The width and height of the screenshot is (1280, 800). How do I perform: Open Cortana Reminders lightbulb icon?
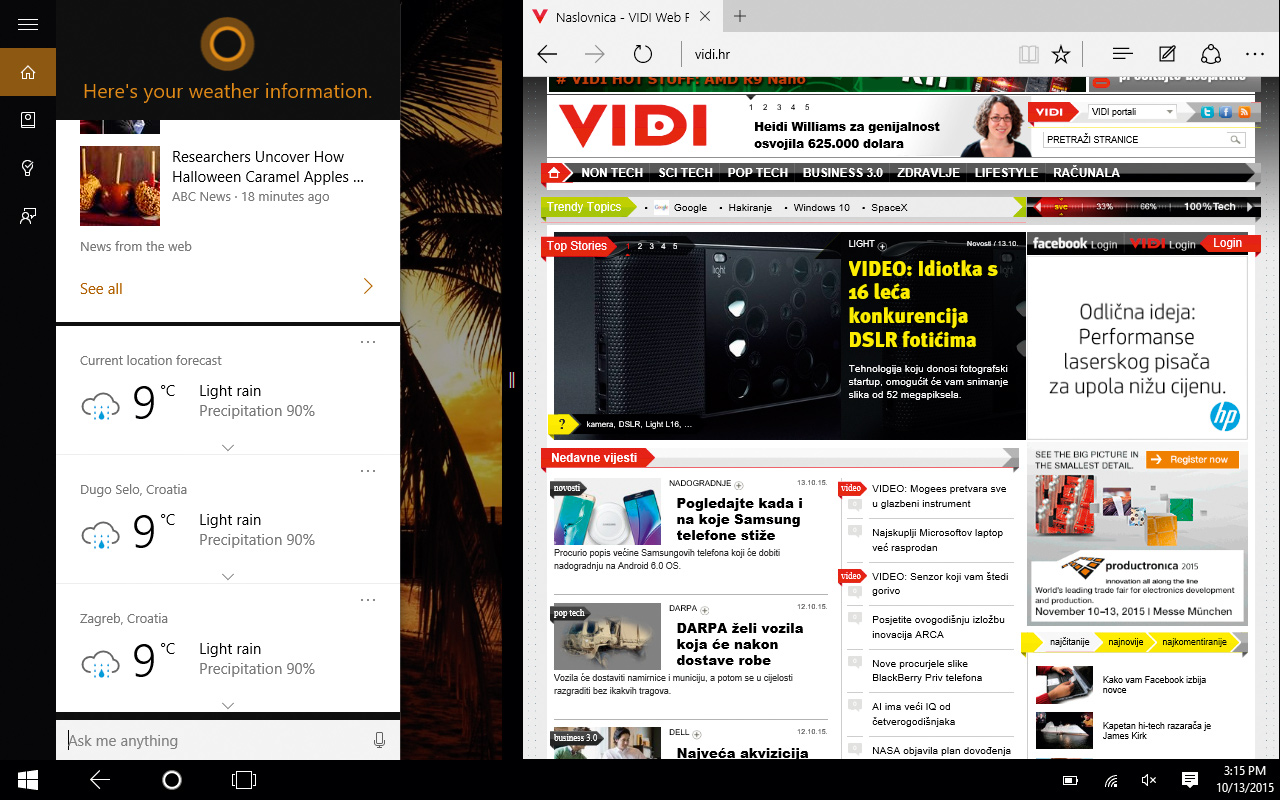click(28, 168)
